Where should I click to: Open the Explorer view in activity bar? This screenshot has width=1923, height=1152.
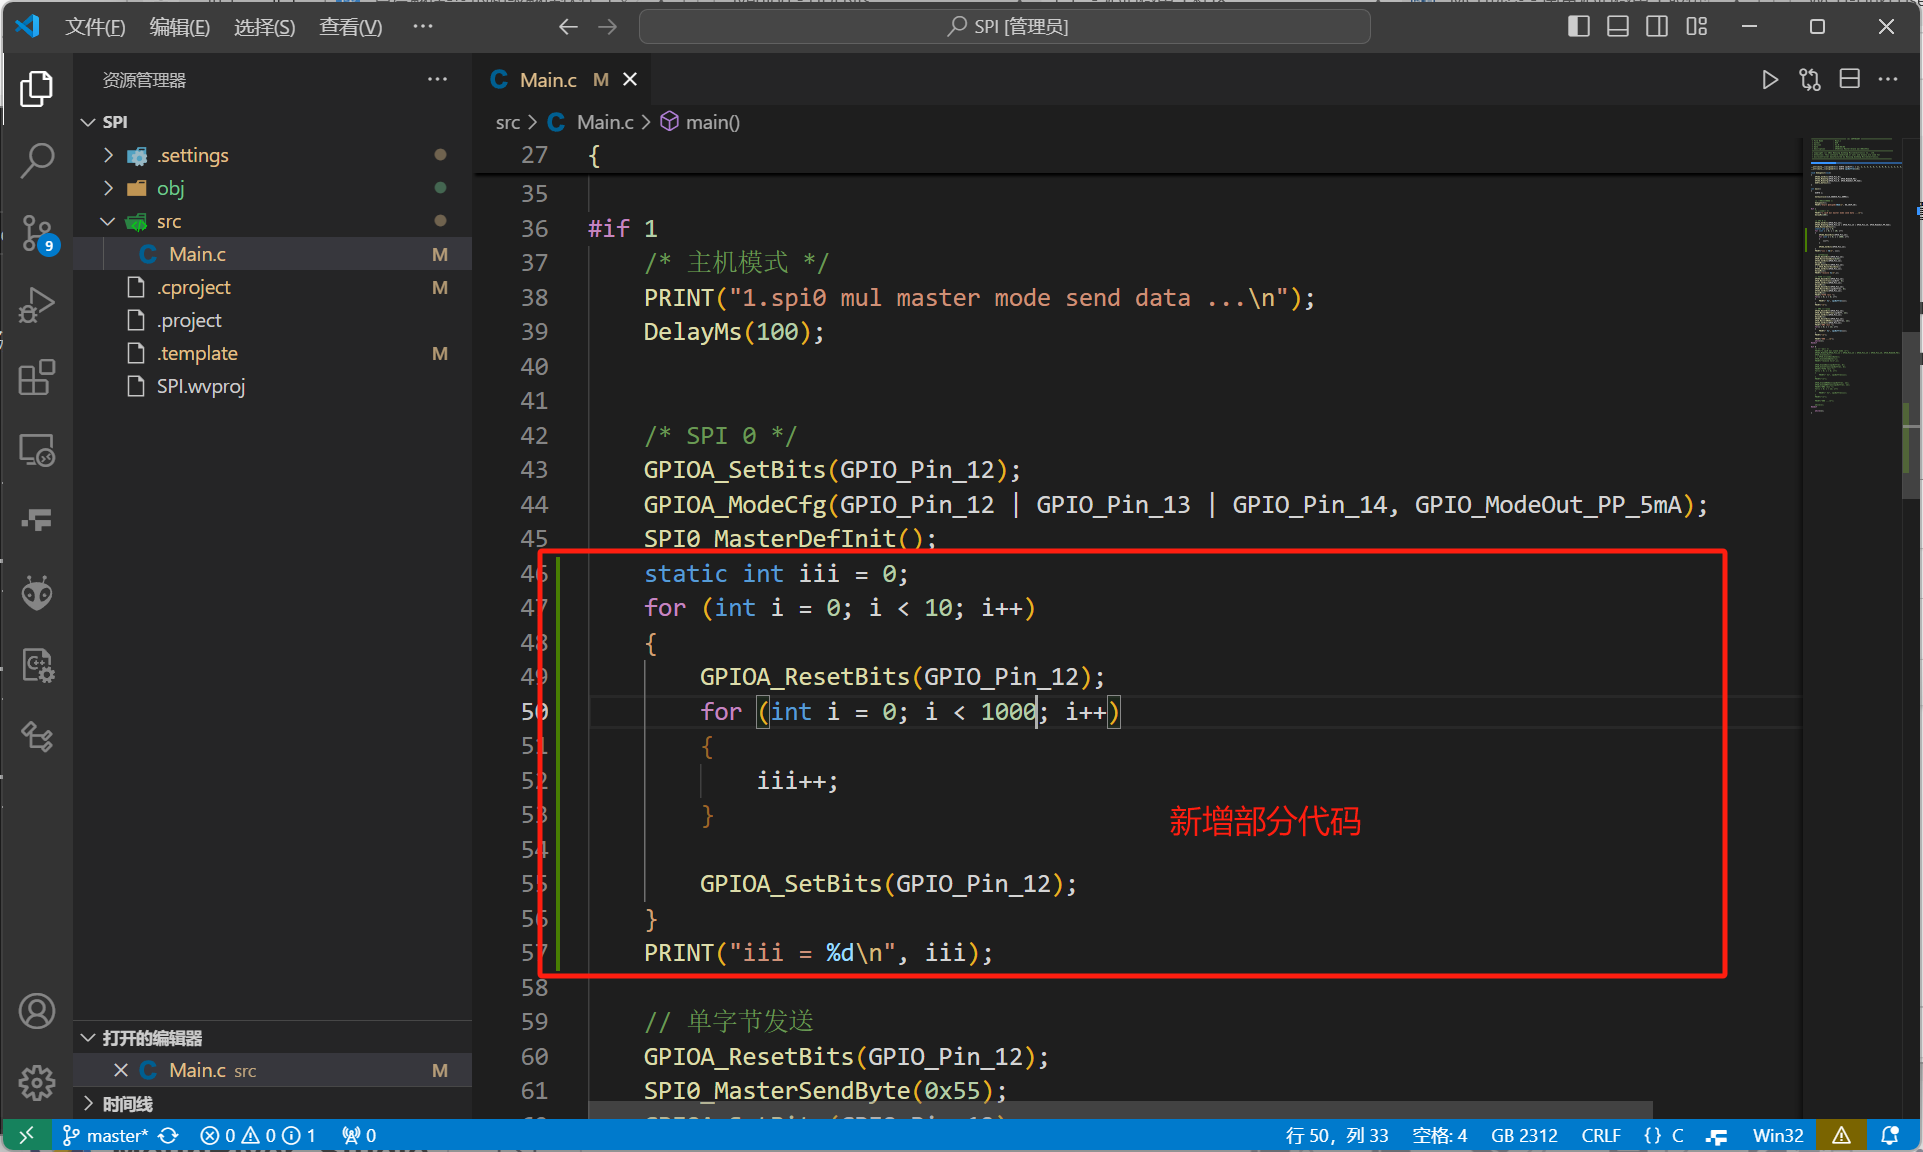(x=37, y=88)
